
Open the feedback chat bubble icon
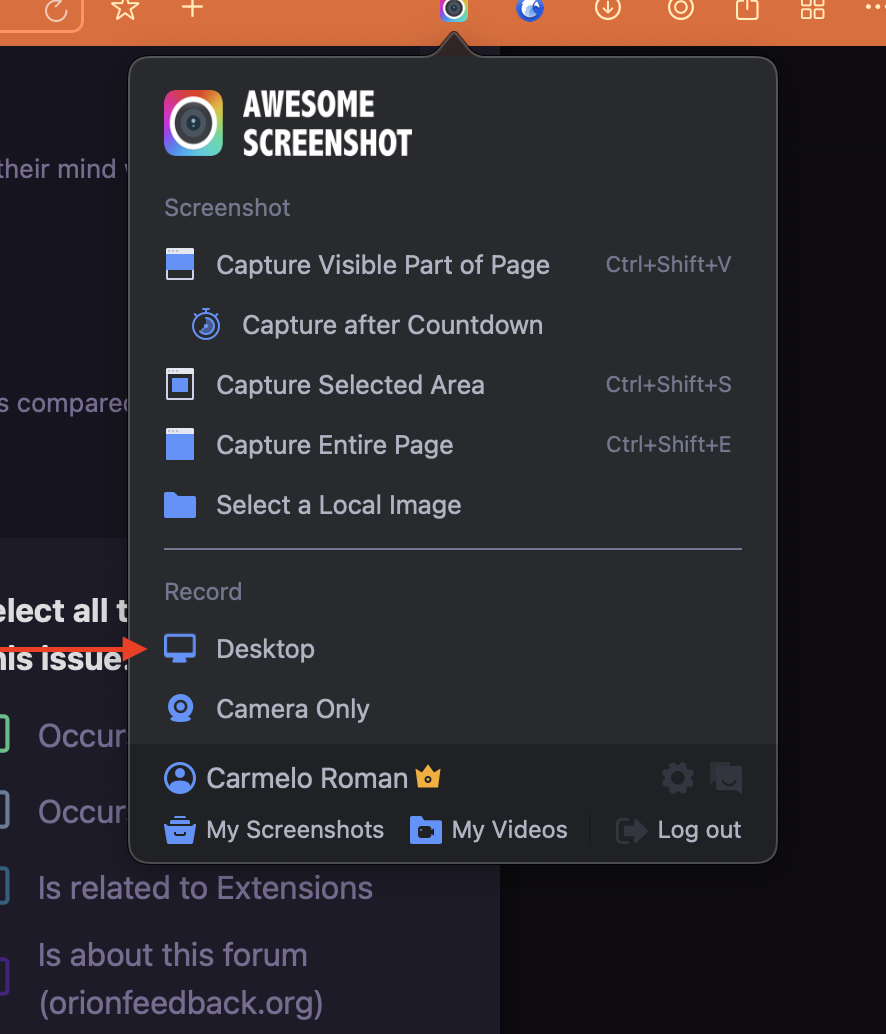point(726,778)
